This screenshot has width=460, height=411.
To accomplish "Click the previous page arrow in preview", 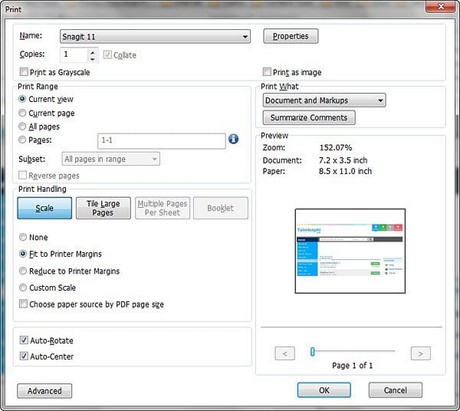I will pyautogui.click(x=285, y=353).
